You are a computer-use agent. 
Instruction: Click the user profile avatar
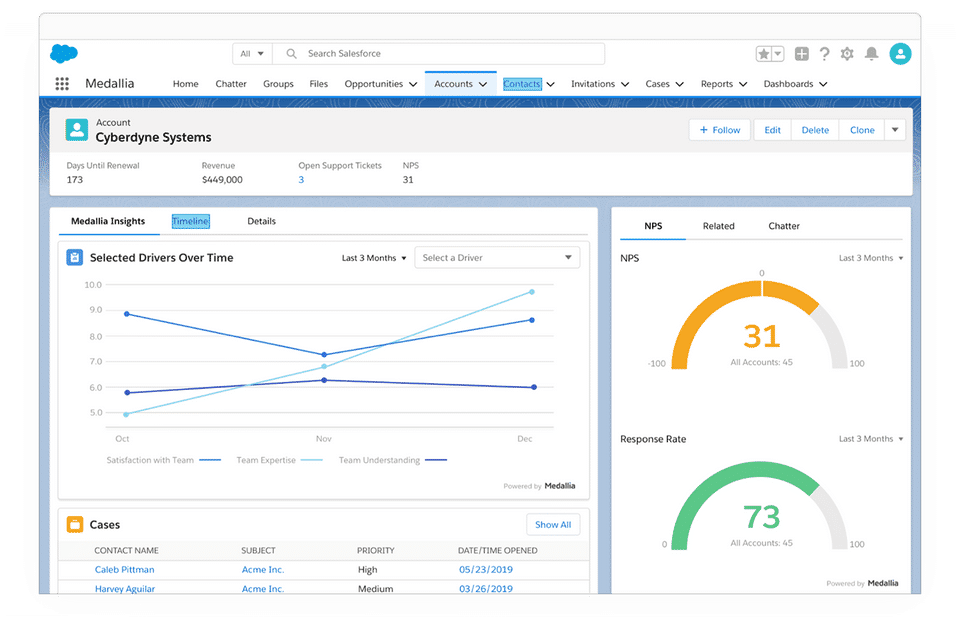click(900, 54)
